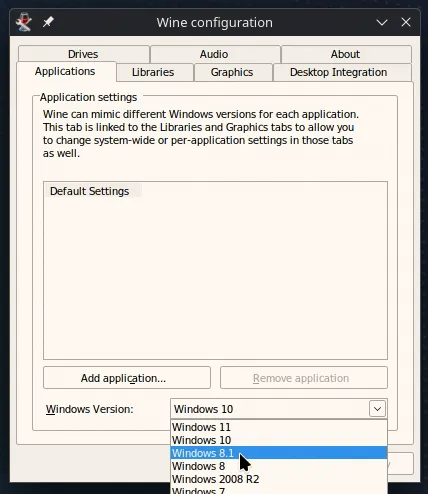Click the Wine glass window icon
This screenshot has height=494, width=428.
(24, 22)
